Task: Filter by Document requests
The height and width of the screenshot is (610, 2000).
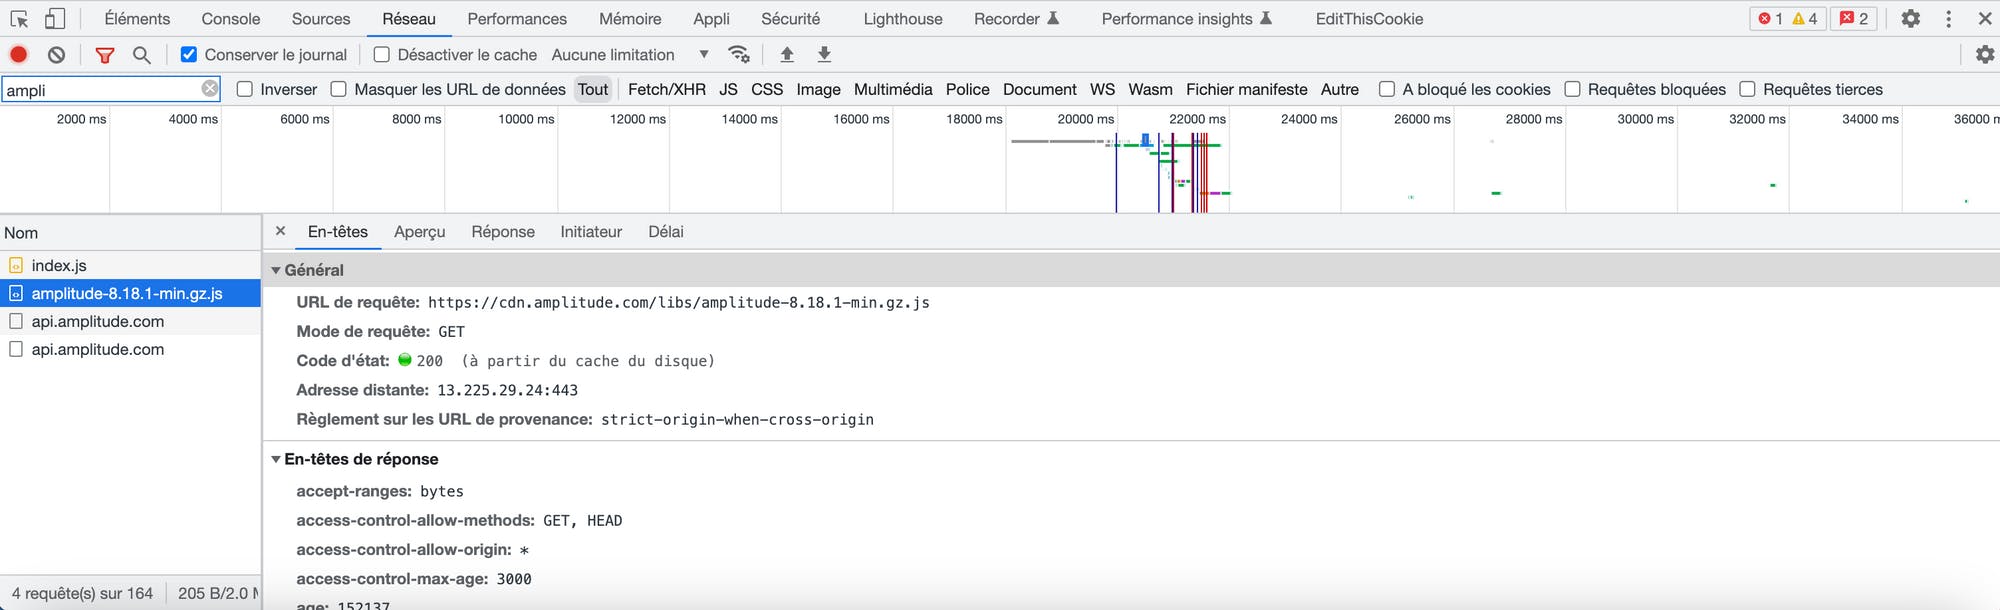Action: [x=1040, y=89]
